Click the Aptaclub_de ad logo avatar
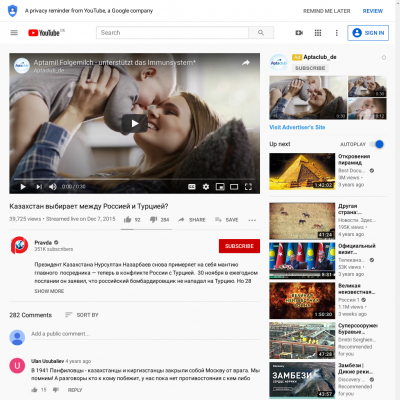The width and height of the screenshot is (400, 400). 278,63
